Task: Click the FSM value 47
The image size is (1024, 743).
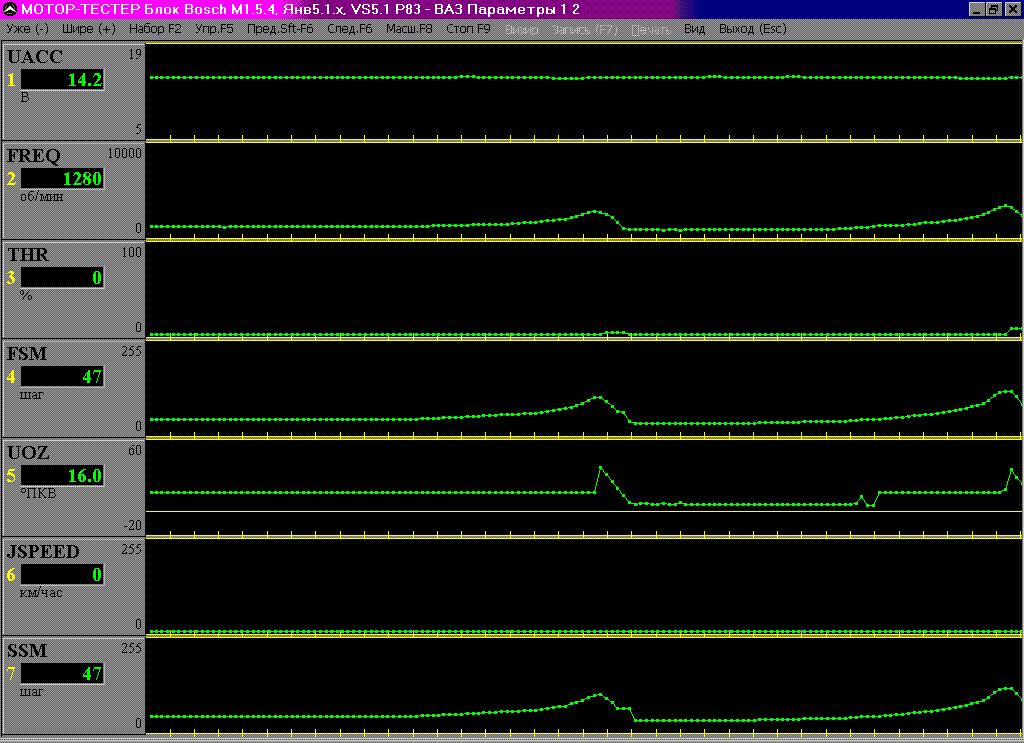Action: [x=62, y=377]
